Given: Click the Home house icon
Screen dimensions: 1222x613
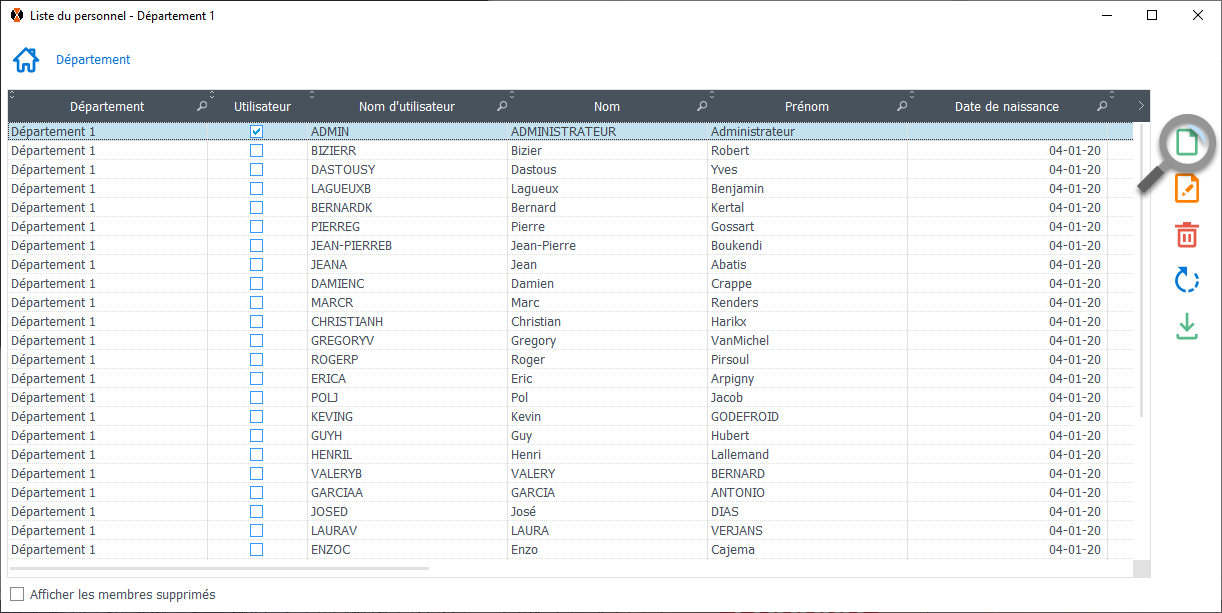Looking at the screenshot, I should point(26,60).
